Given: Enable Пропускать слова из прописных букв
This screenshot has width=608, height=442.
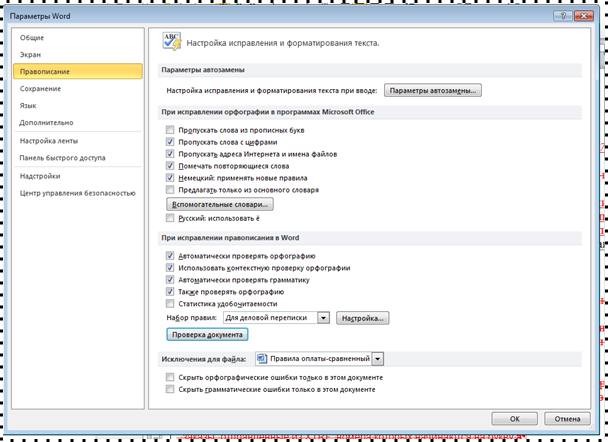Looking at the screenshot, I should [170, 129].
